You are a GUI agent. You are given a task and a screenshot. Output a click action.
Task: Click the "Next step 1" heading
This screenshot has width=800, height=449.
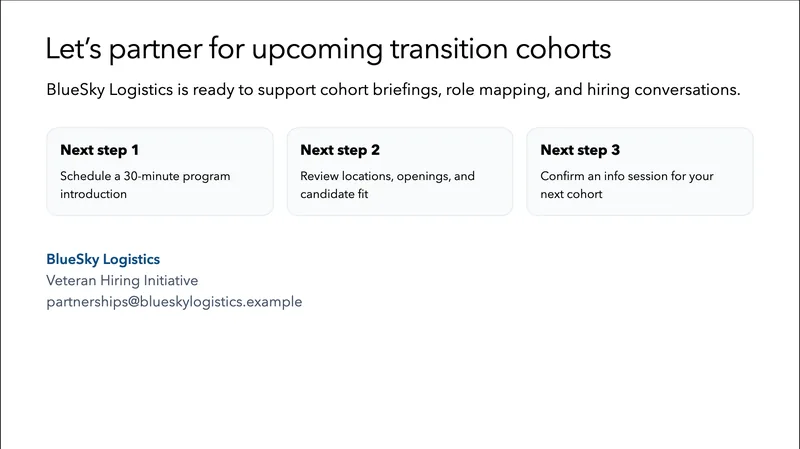pyautogui.click(x=99, y=150)
